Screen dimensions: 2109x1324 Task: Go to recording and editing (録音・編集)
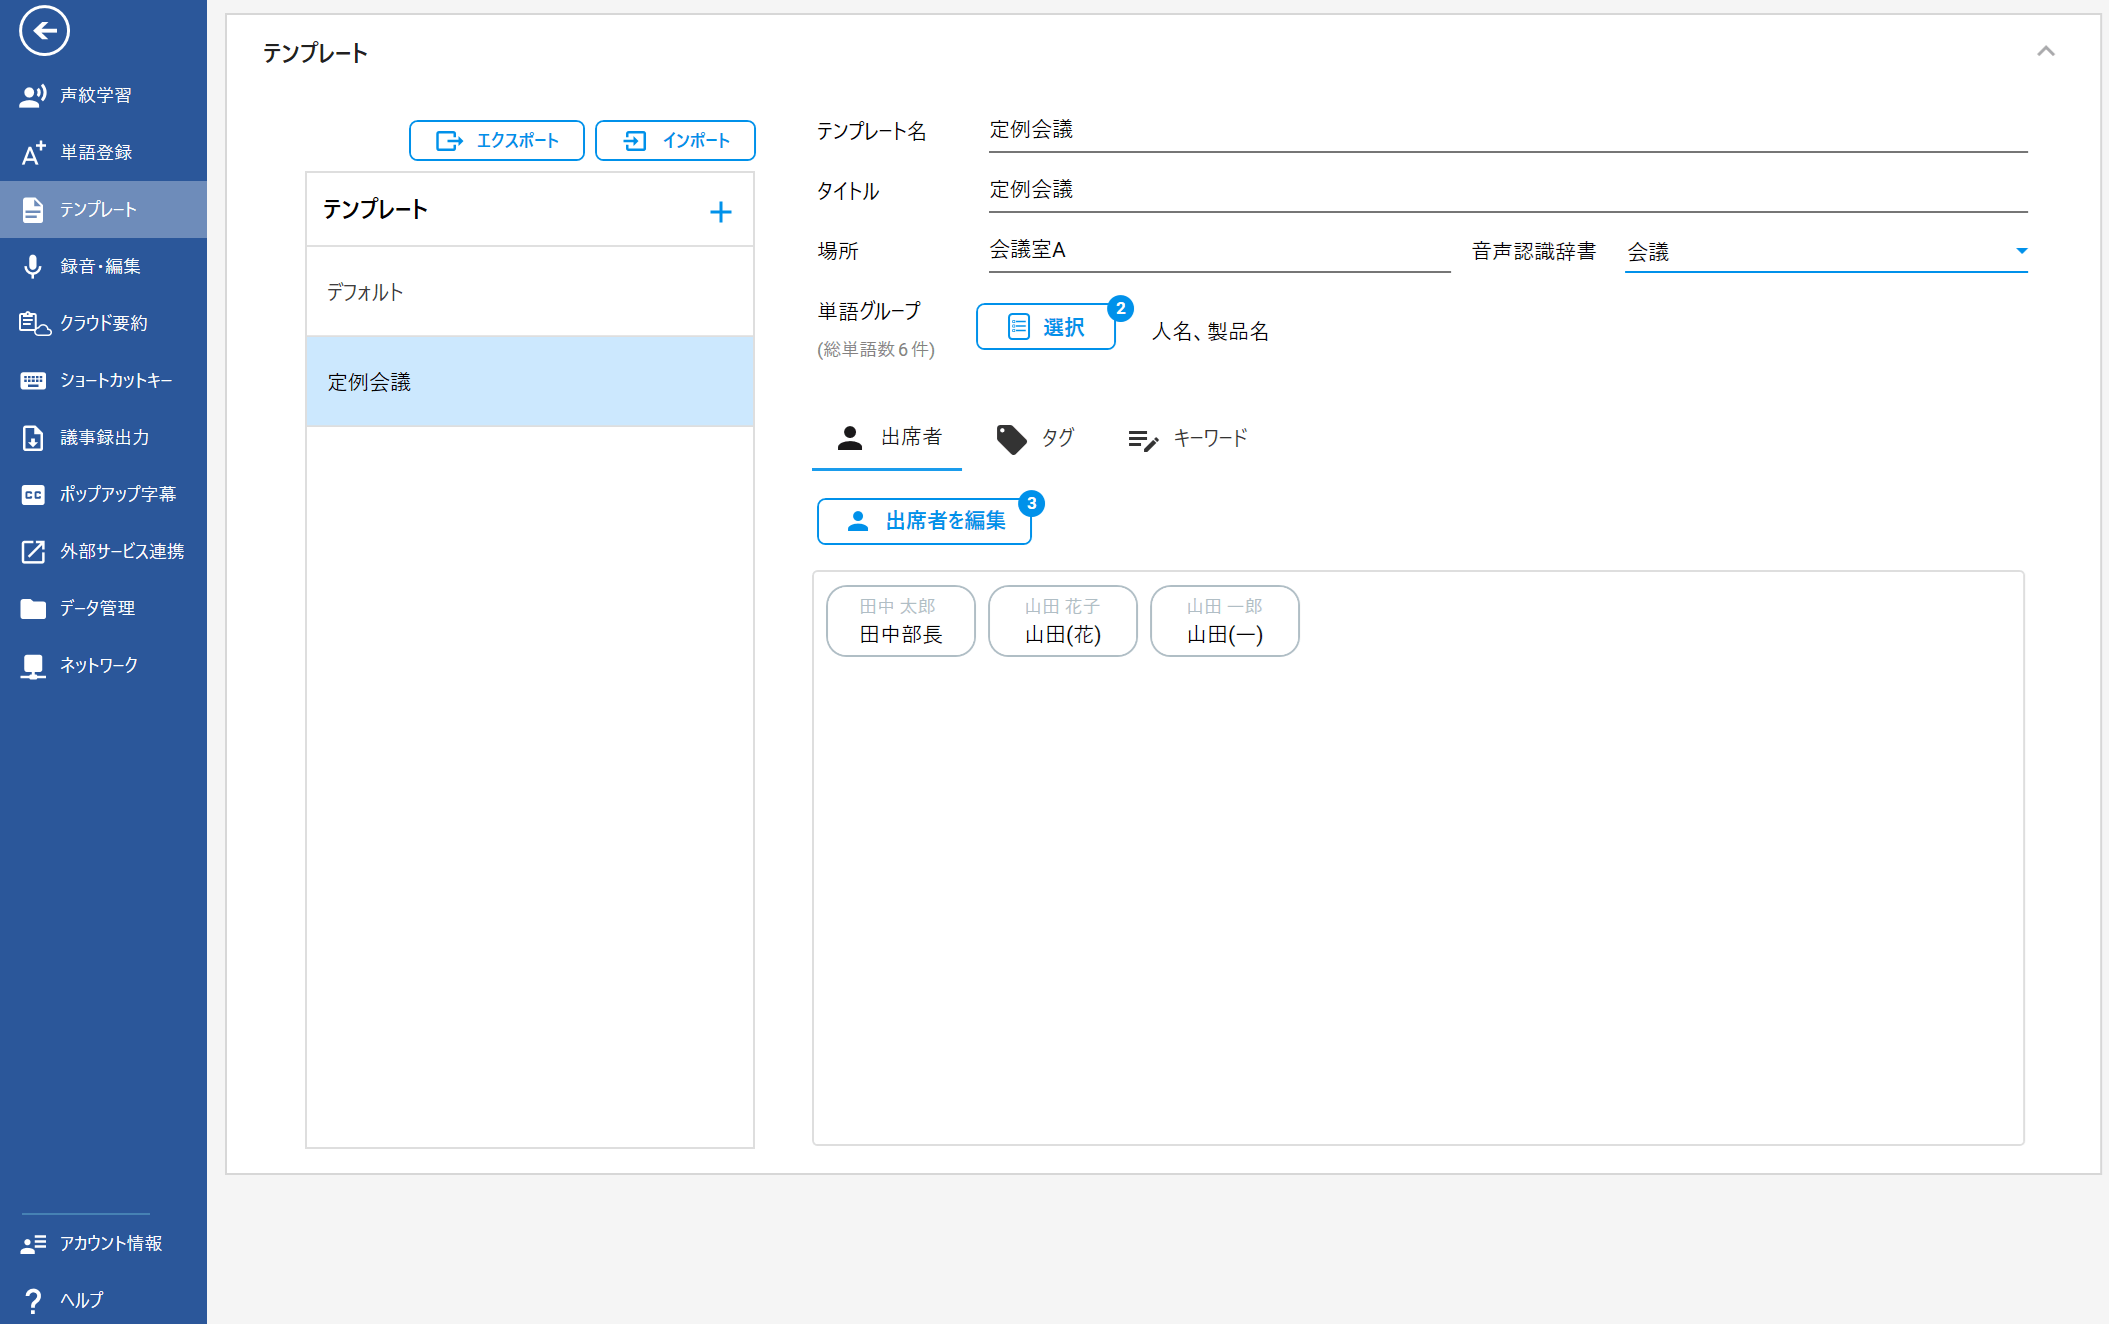[x=99, y=266]
